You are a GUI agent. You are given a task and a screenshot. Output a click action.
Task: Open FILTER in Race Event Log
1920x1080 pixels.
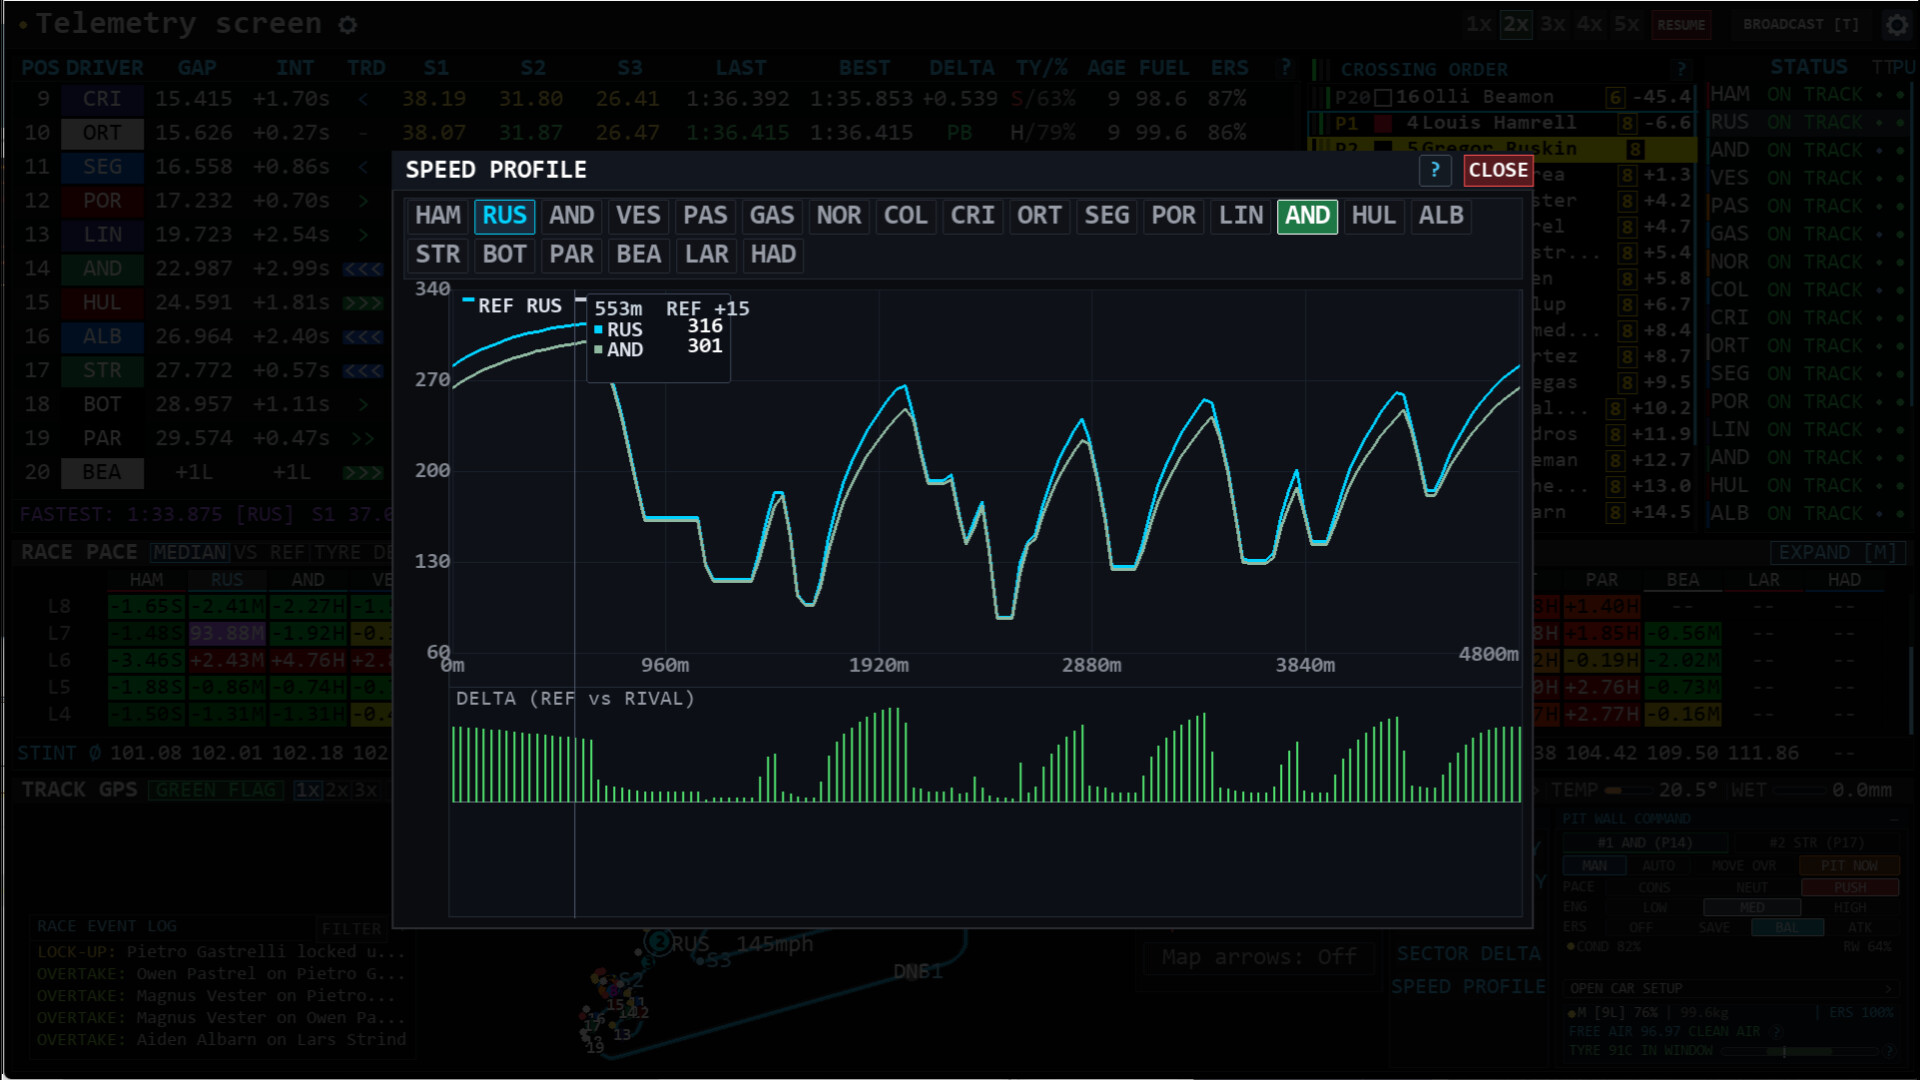351,928
